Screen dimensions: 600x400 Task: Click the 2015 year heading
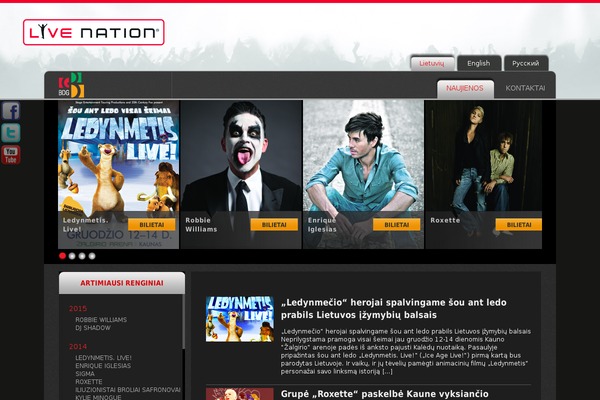coord(78,309)
